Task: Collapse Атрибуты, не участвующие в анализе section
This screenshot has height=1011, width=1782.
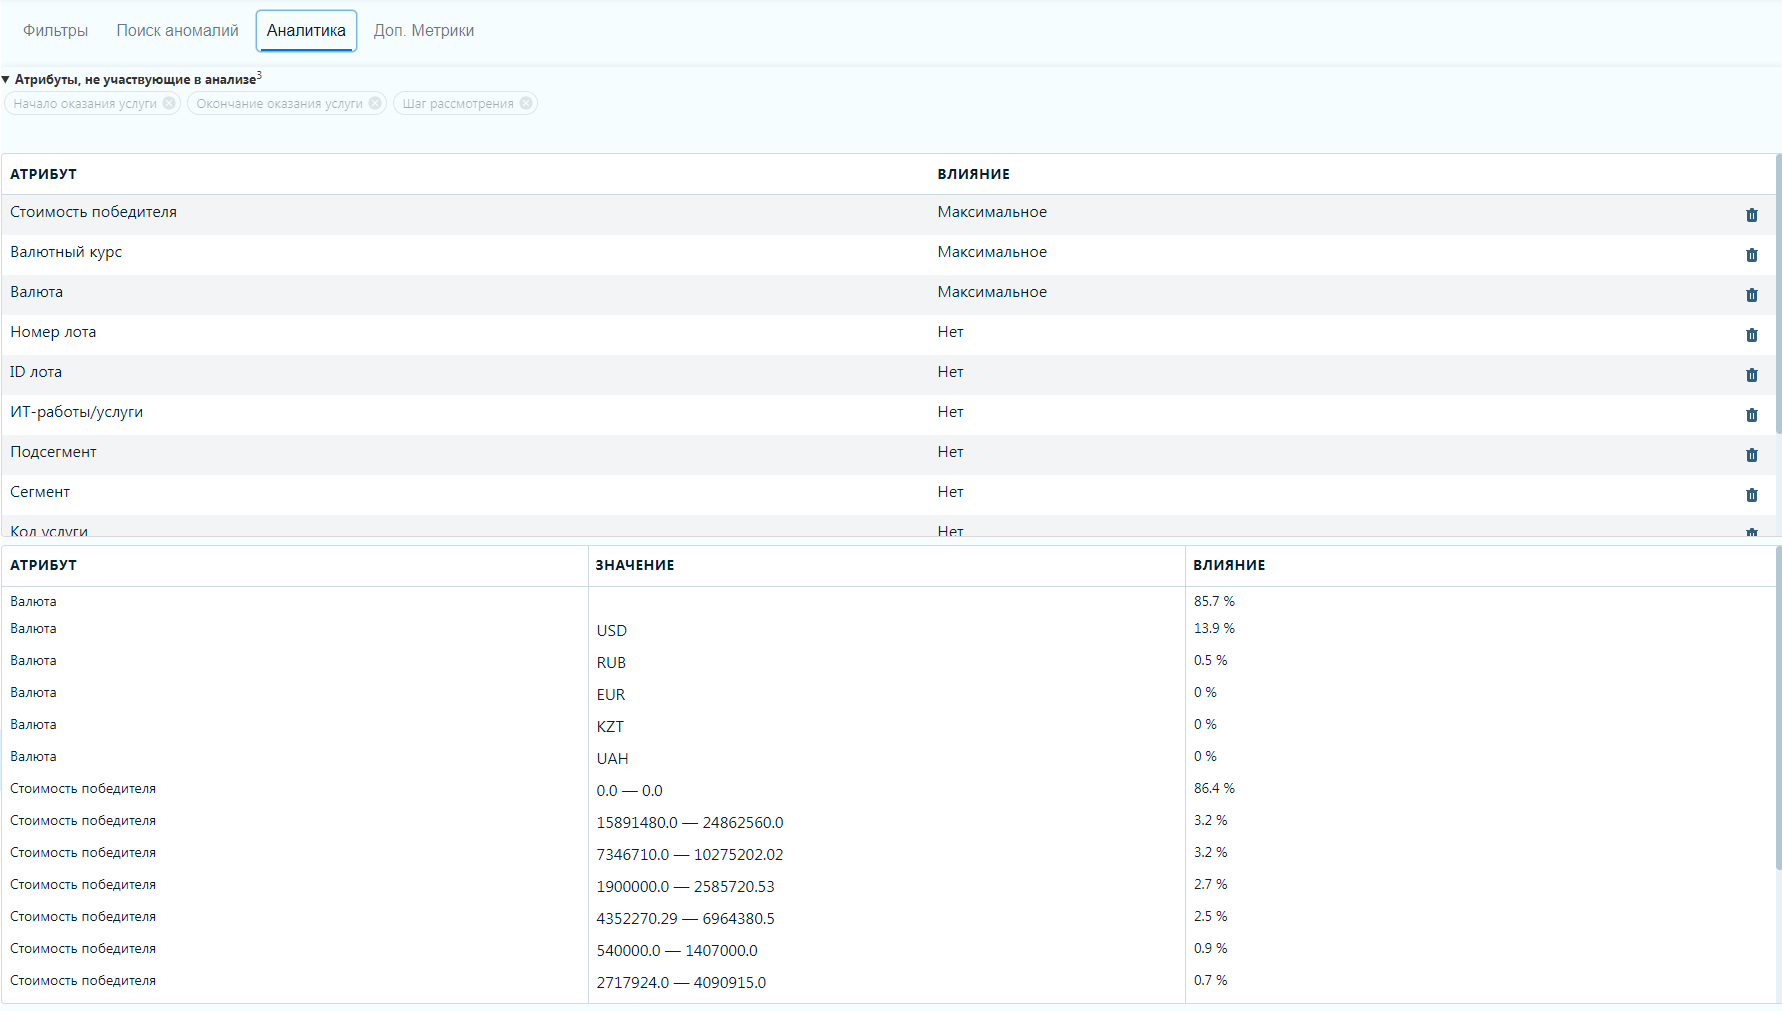Action: pyautogui.click(x=6, y=79)
